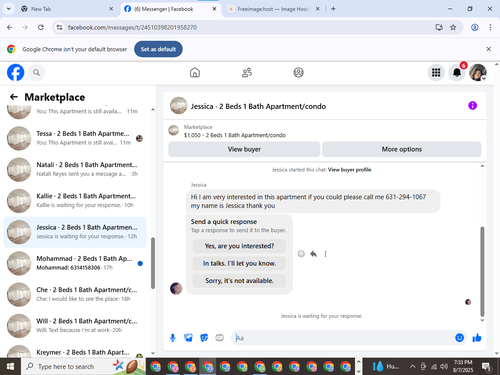
Task: Open the Friends icon in top navigation
Action: click(247, 72)
